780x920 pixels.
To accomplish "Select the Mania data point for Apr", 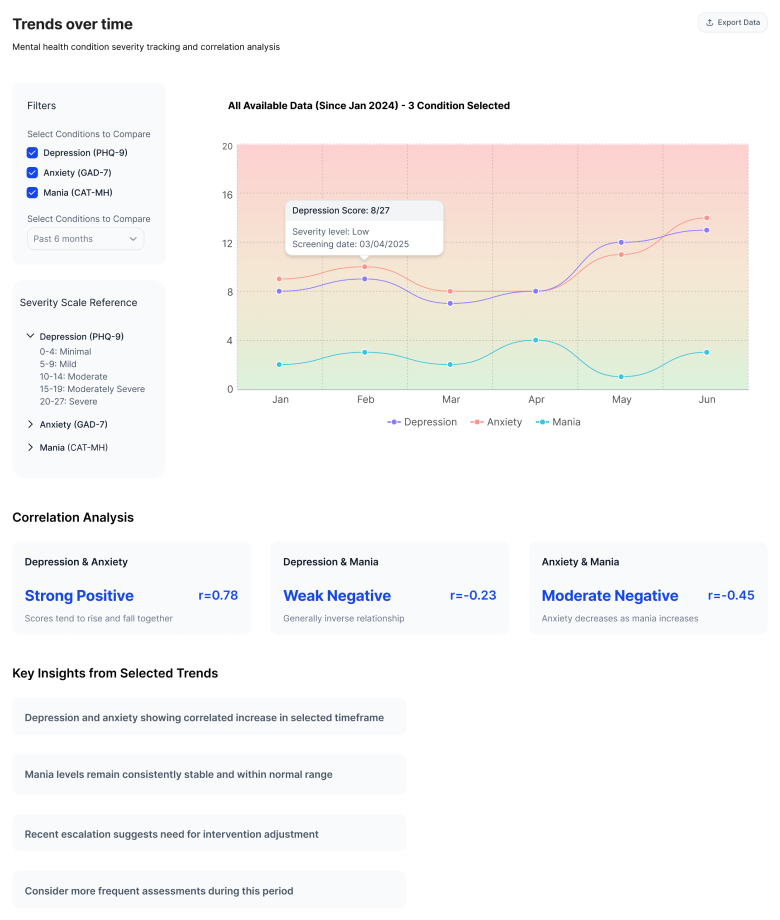I will coord(536,340).
